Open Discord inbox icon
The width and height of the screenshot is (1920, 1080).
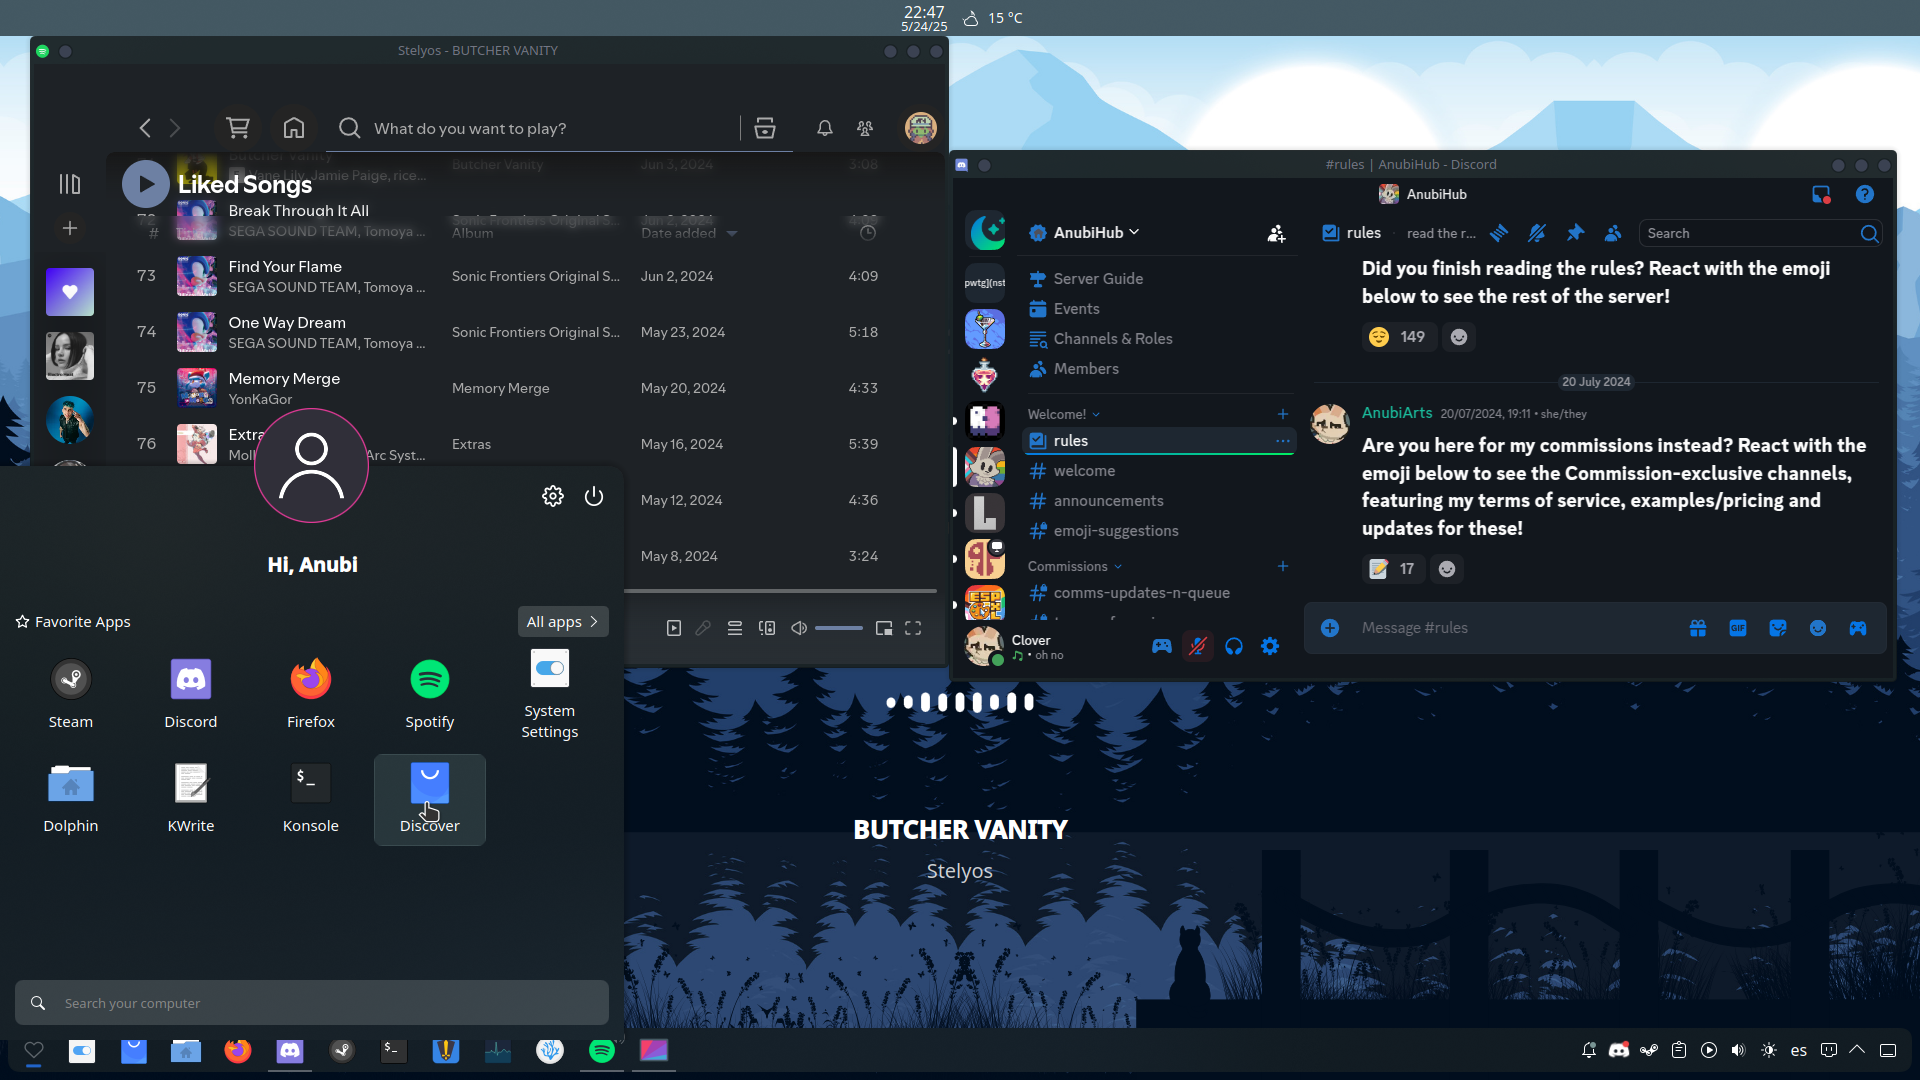tap(1821, 194)
